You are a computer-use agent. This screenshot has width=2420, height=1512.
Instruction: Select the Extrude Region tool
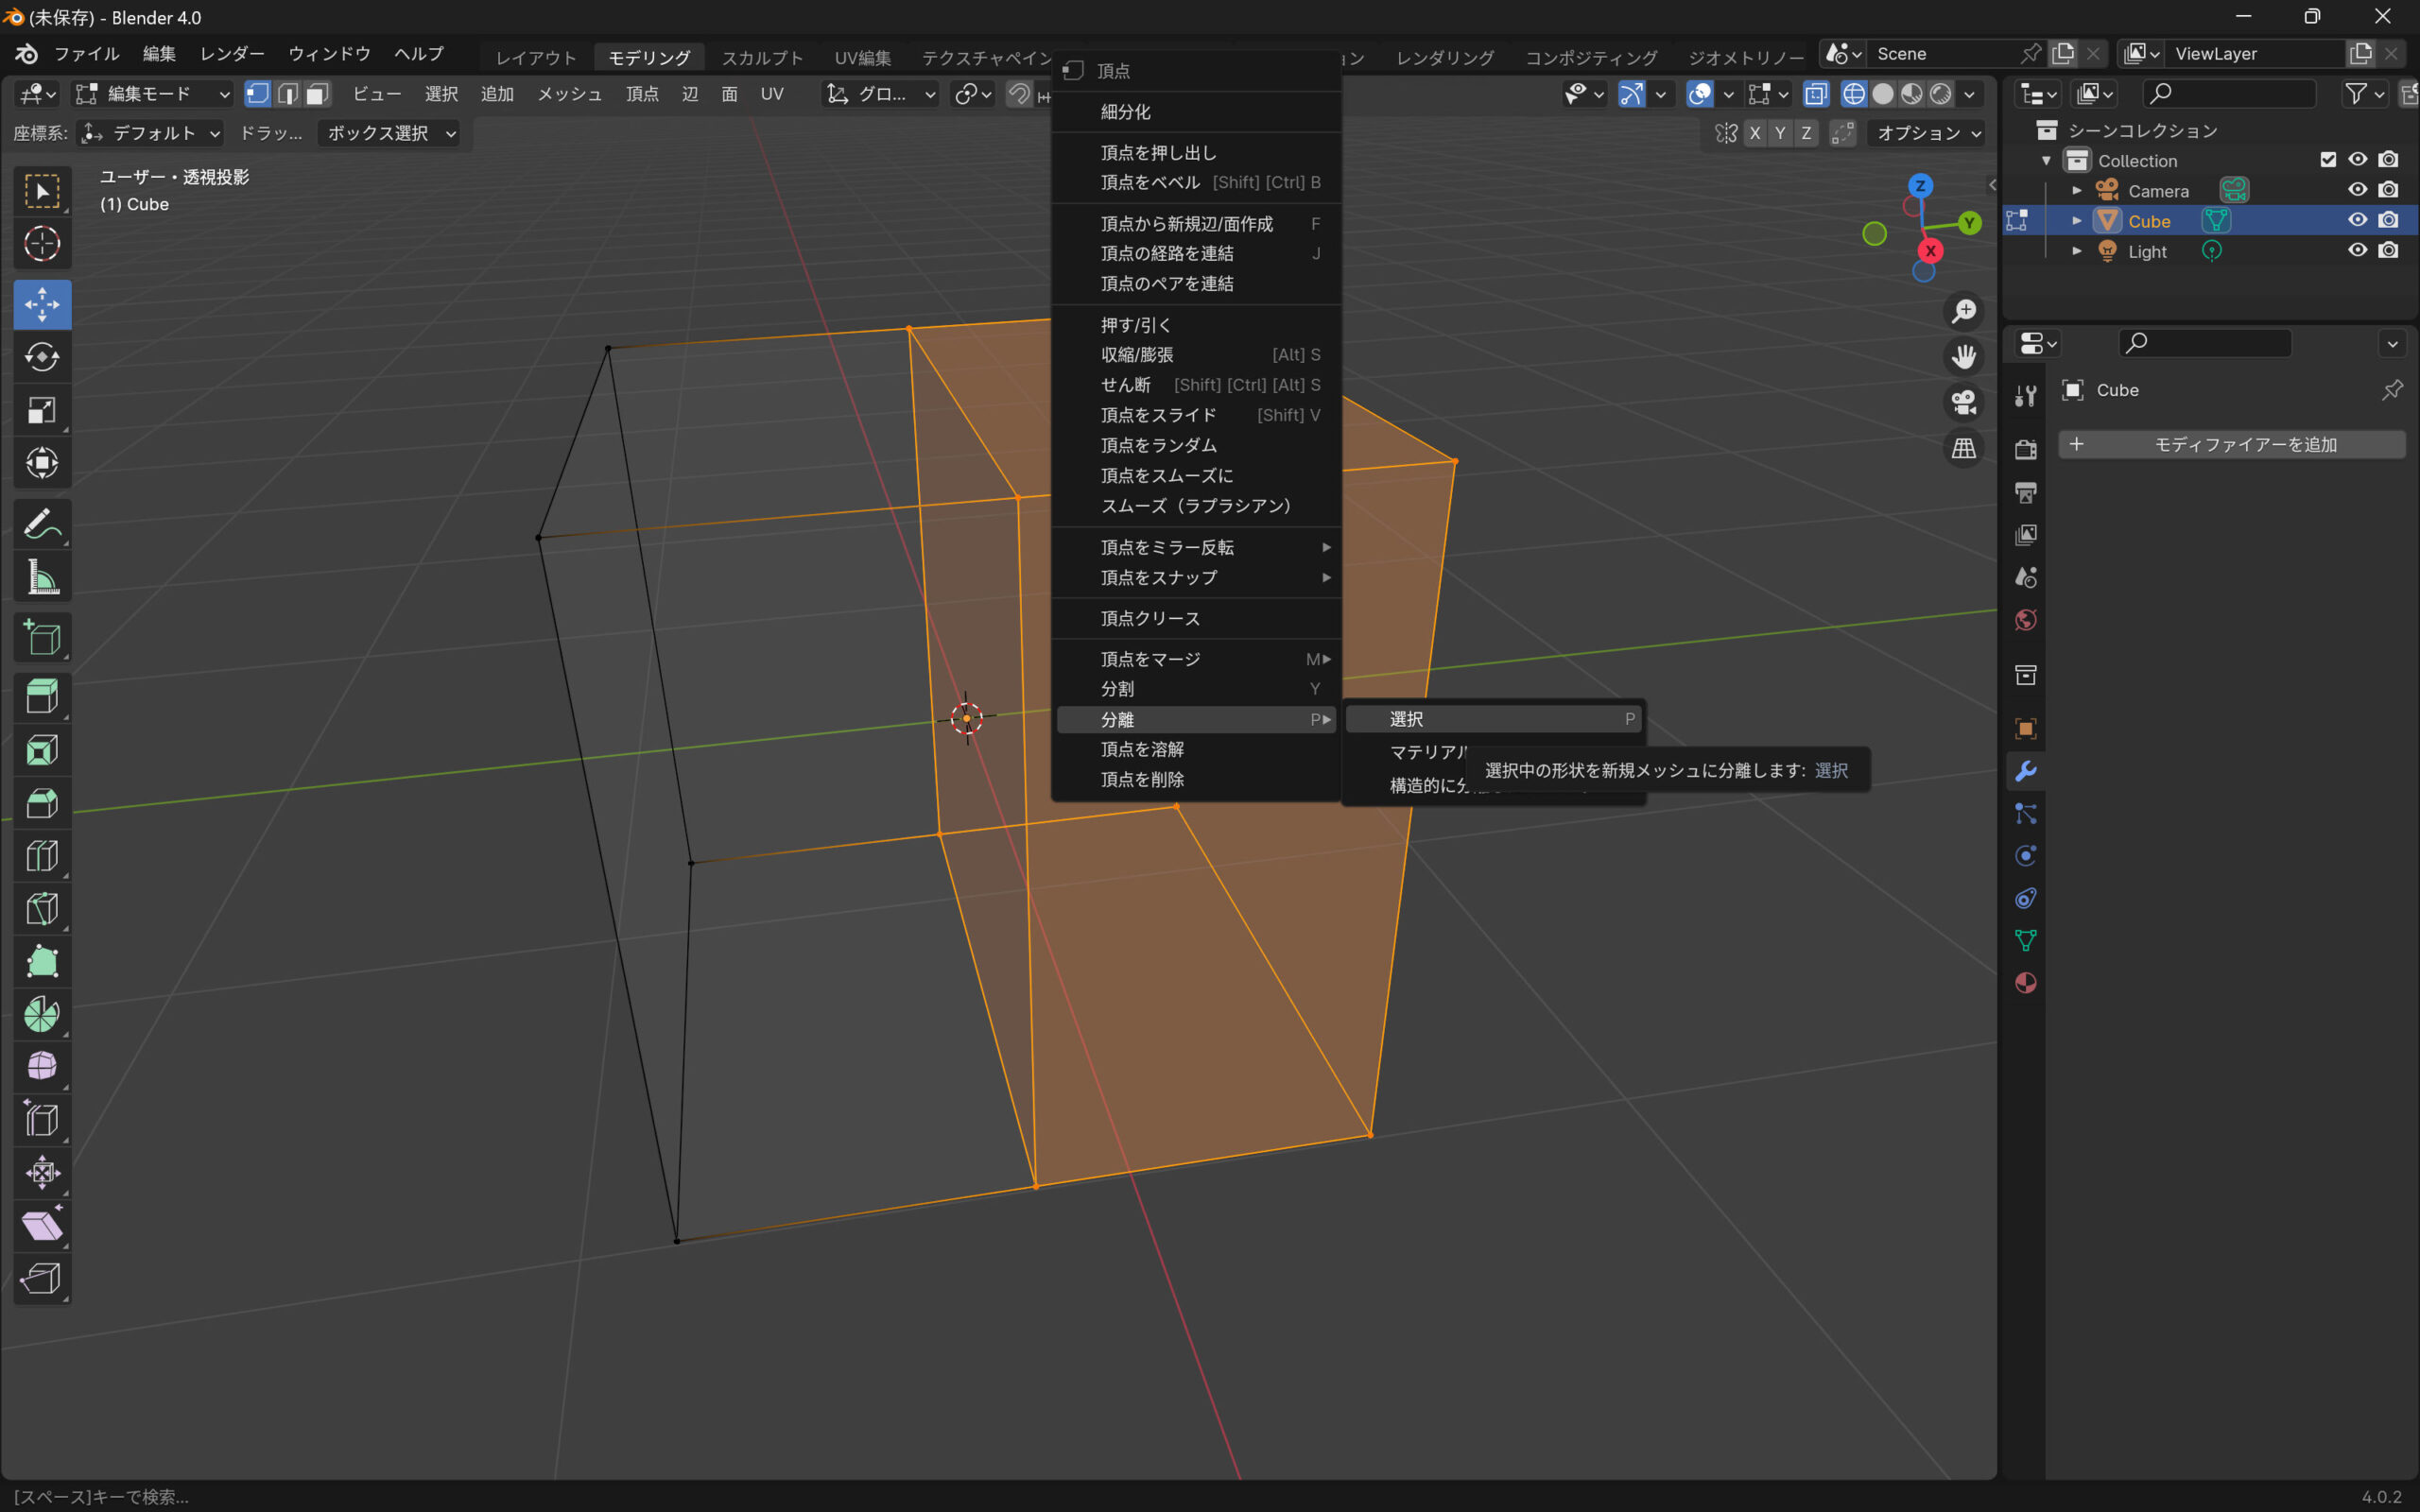pos(42,696)
